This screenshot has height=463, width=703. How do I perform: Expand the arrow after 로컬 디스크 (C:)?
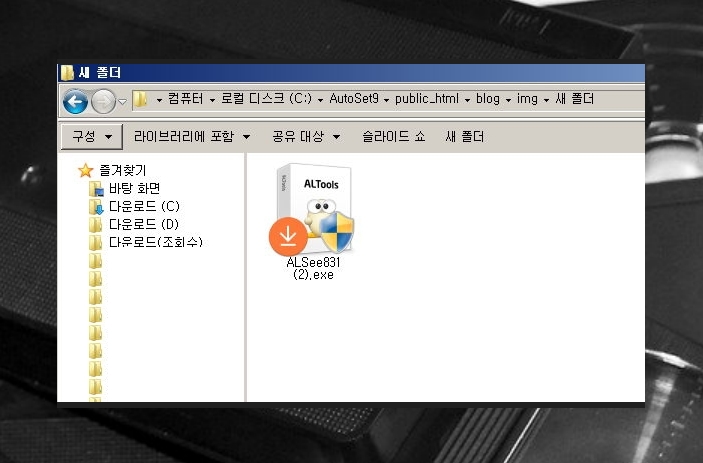321,100
